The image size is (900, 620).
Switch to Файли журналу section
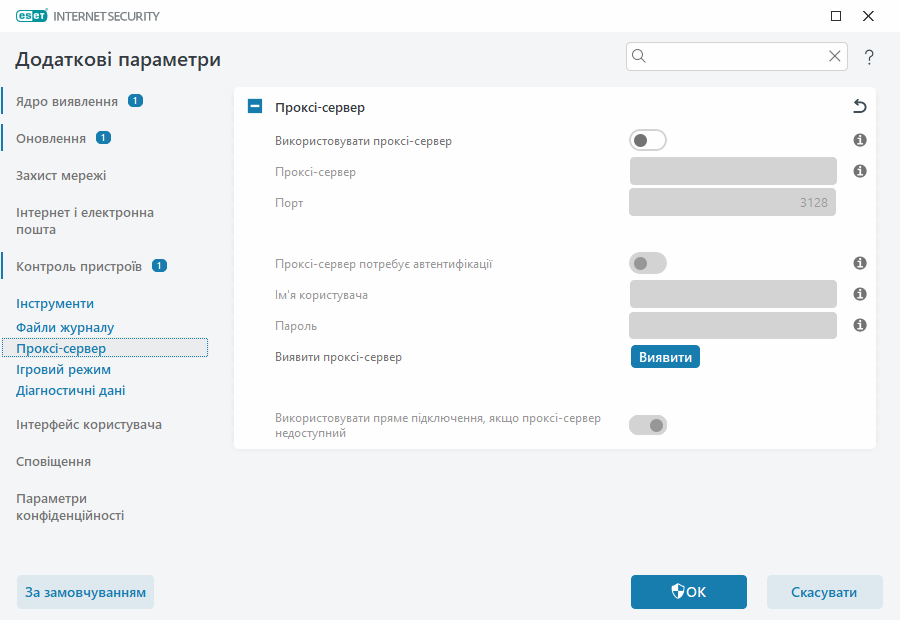click(66, 327)
